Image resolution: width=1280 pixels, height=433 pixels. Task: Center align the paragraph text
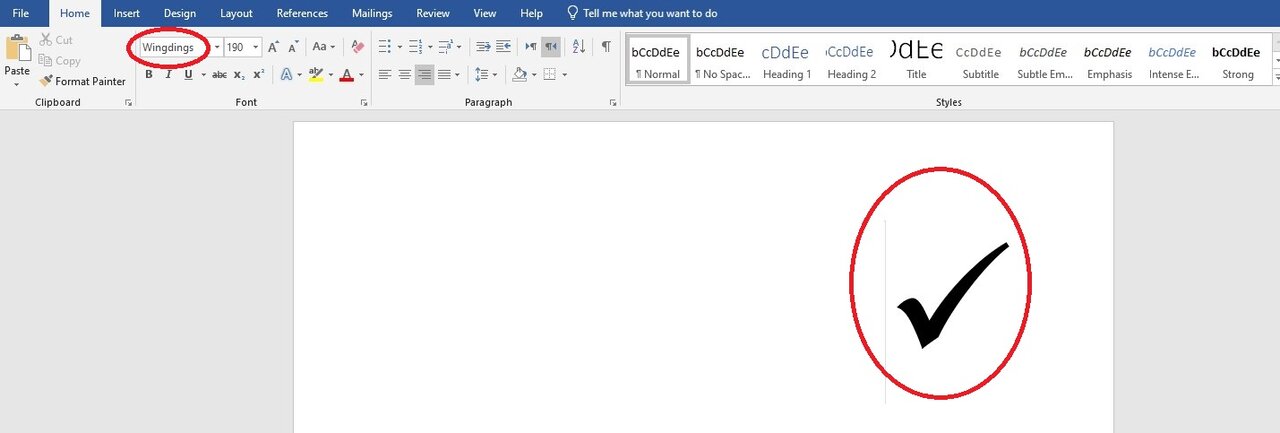coord(405,75)
